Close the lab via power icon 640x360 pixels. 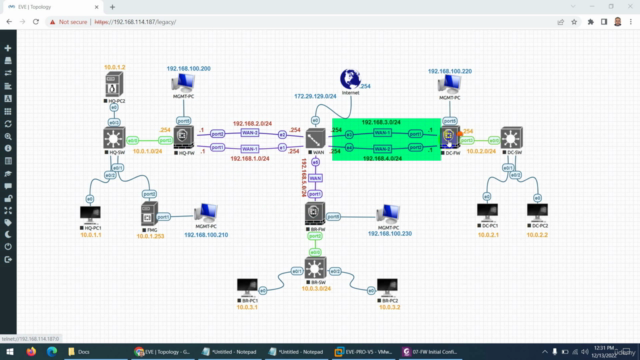8,247
